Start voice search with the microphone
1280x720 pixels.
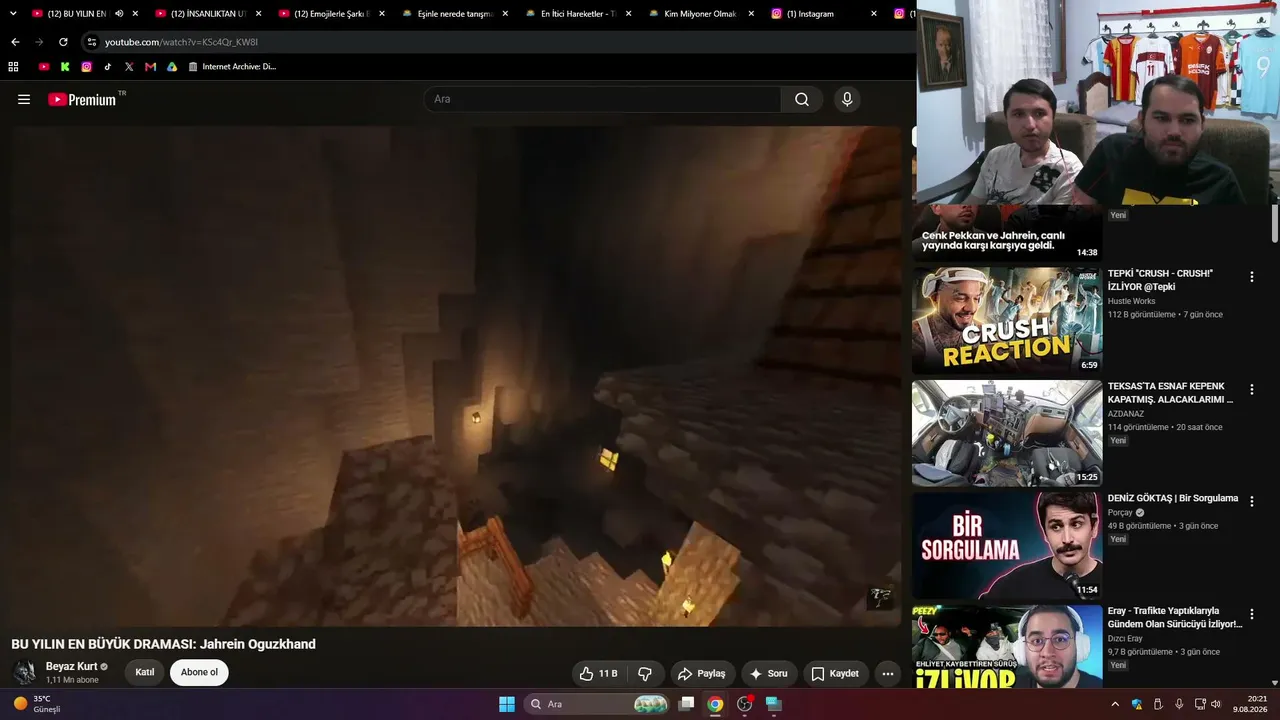coord(847,99)
